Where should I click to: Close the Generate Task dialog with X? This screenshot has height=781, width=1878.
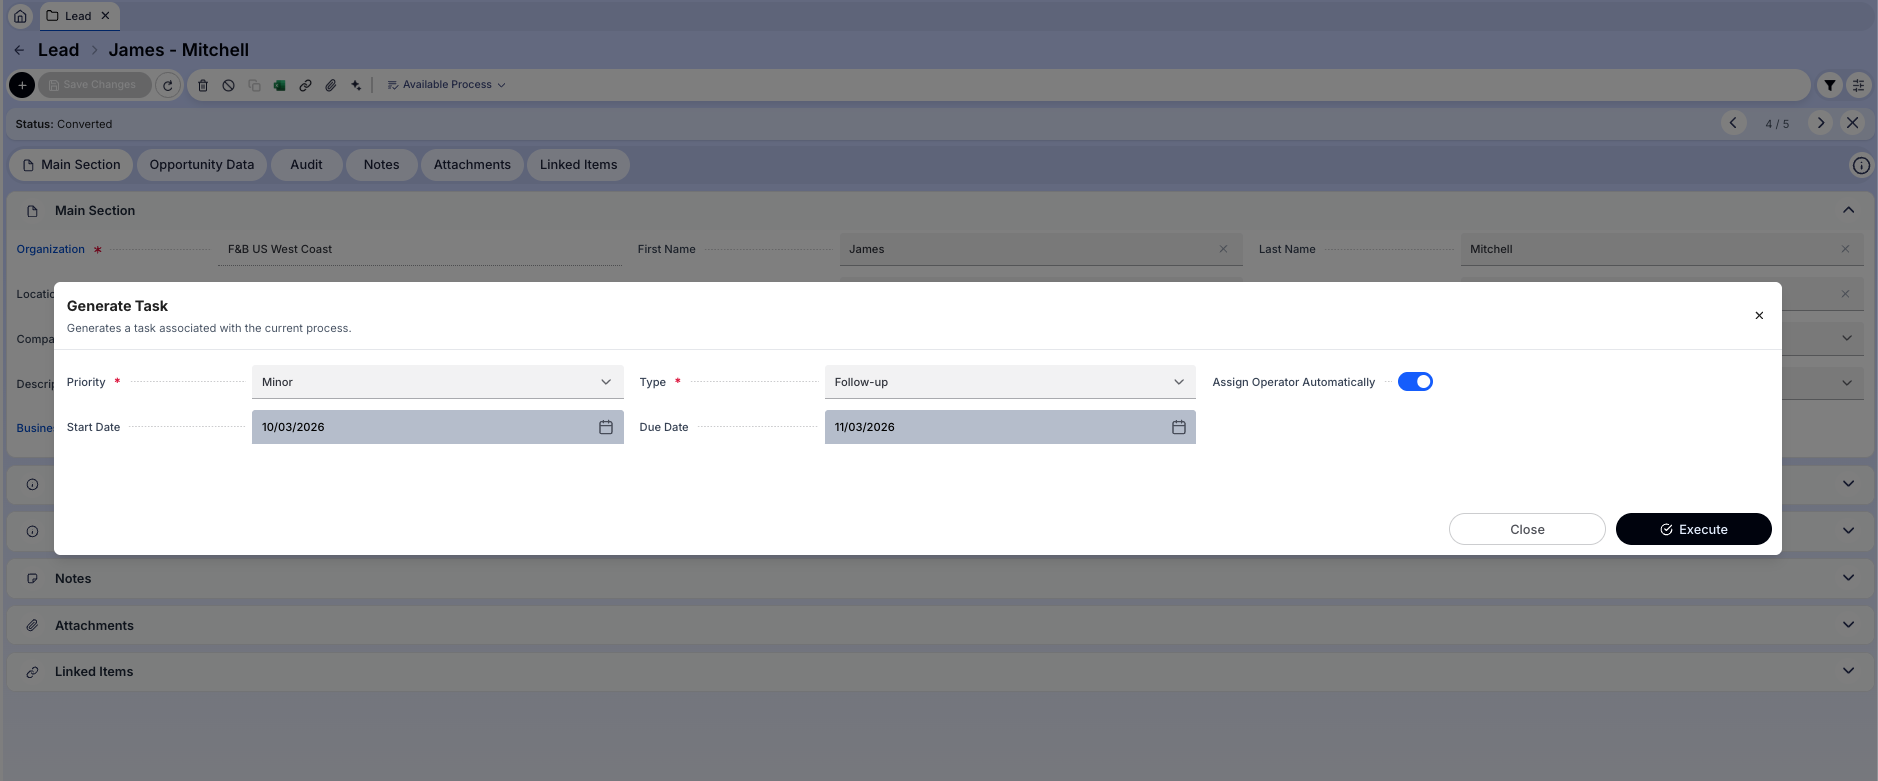click(1758, 316)
